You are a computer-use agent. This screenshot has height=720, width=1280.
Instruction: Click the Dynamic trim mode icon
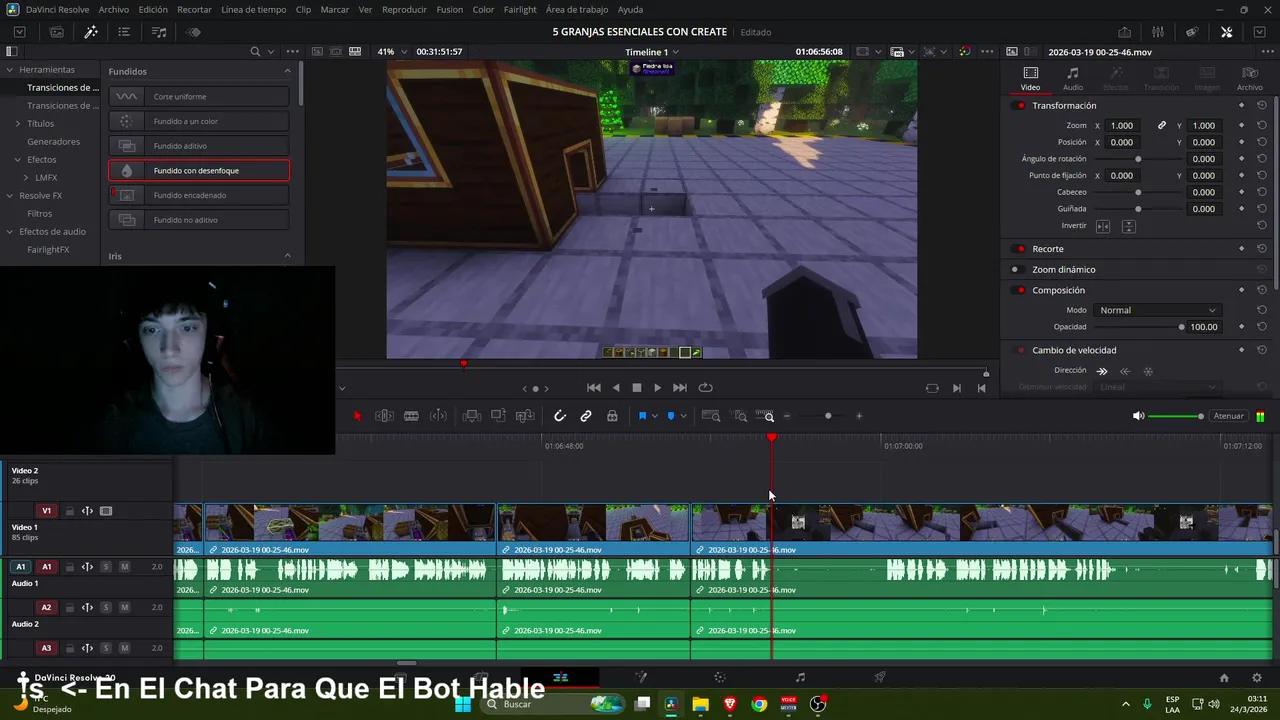(438, 416)
